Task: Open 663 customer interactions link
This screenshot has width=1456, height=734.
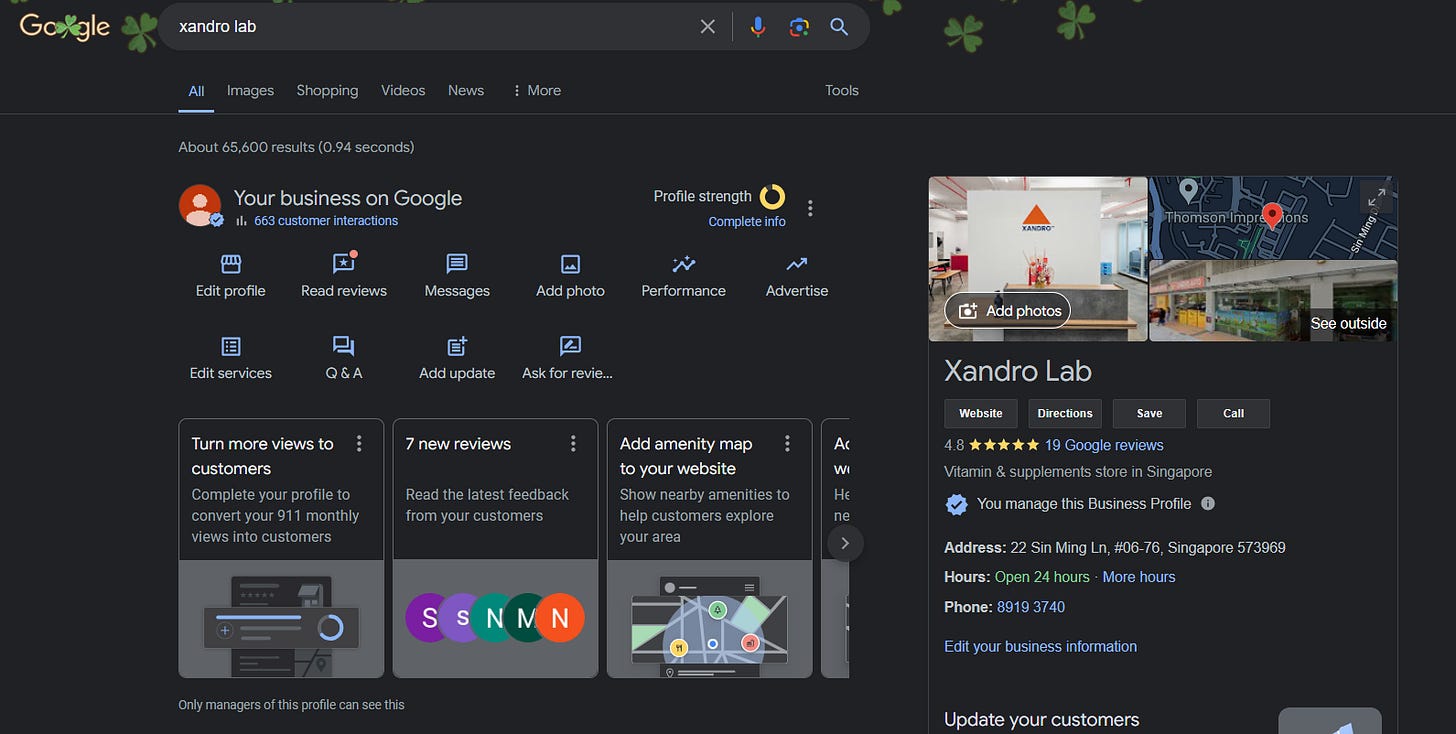Action: pyautogui.click(x=326, y=221)
